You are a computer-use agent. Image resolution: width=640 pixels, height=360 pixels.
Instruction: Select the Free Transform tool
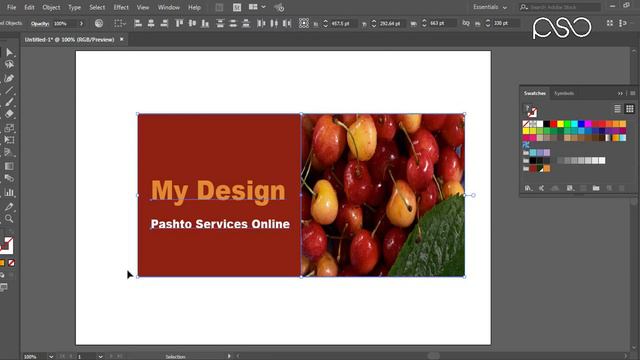9,140
